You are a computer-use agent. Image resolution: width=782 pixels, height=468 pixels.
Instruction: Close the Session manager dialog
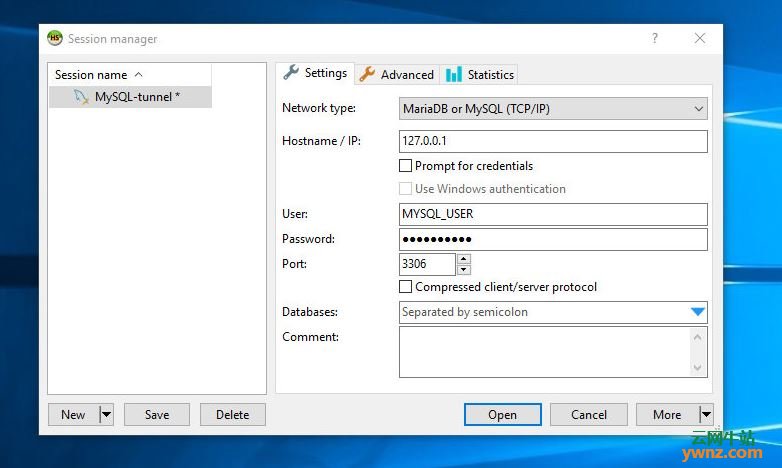coord(700,38)
